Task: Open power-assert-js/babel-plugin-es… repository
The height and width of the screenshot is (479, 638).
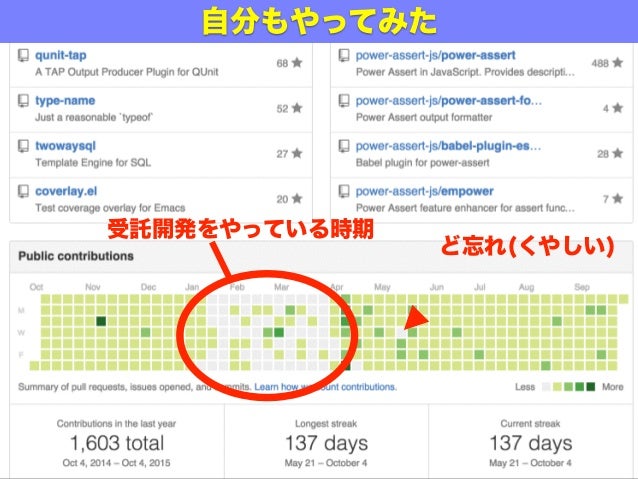Action: coord(448,146)
